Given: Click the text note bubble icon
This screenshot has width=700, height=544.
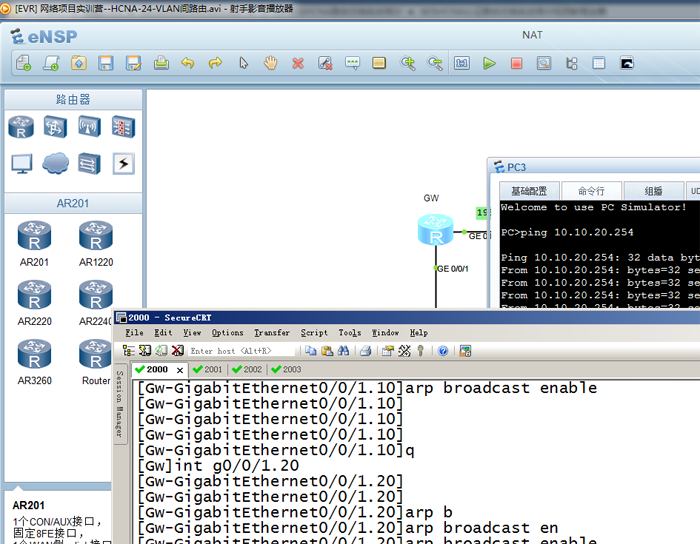Looking at the screenshot, I should click(x=352, y=63).
